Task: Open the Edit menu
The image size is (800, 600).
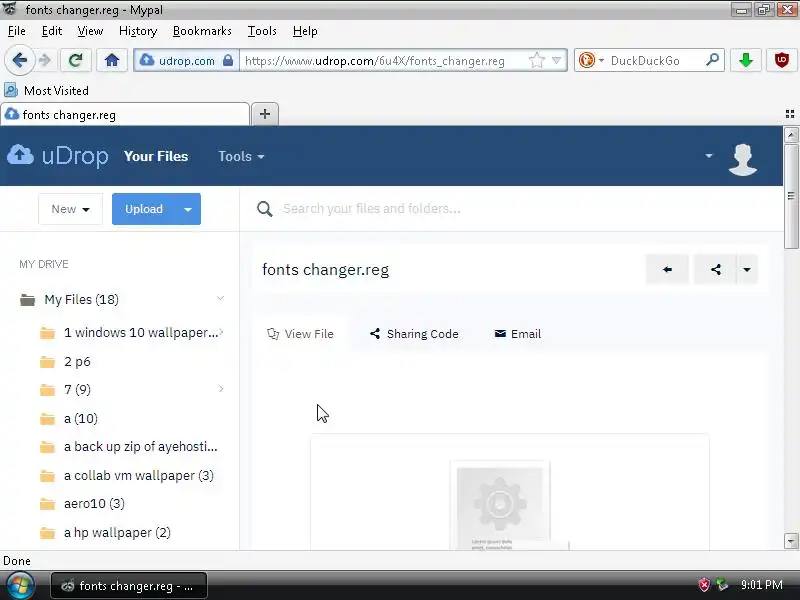Action: [x=52, y=31]
